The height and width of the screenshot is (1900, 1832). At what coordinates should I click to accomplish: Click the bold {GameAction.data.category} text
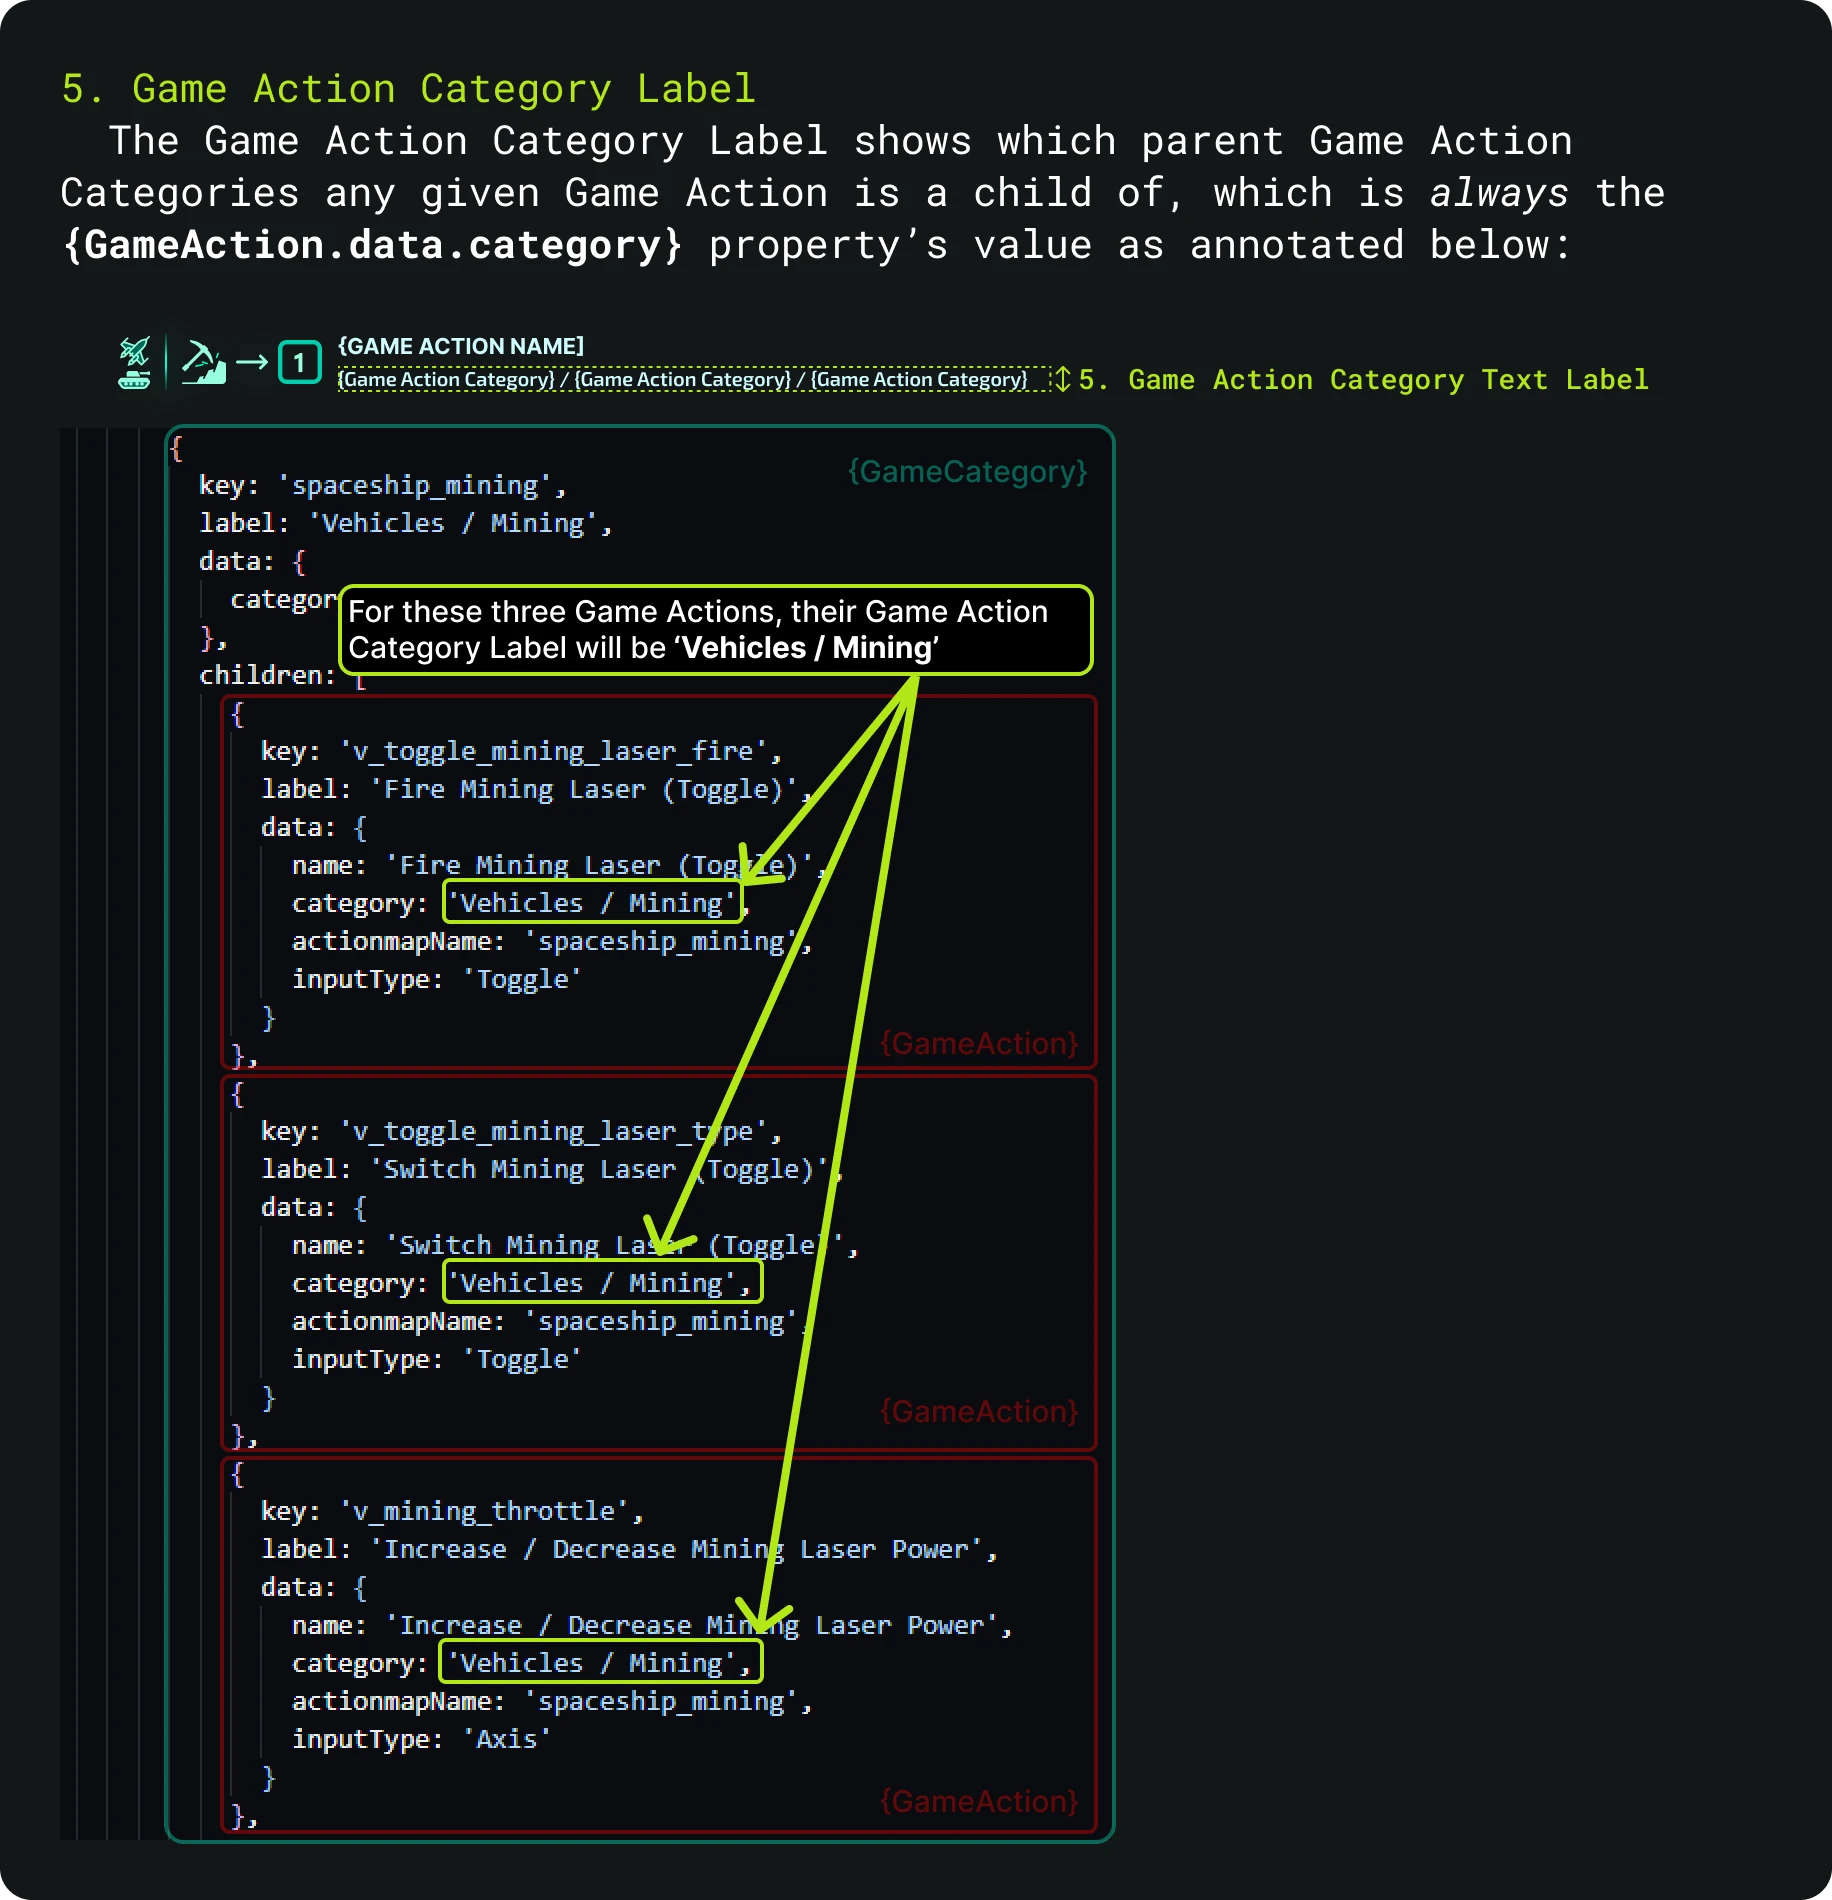point(372,245)
